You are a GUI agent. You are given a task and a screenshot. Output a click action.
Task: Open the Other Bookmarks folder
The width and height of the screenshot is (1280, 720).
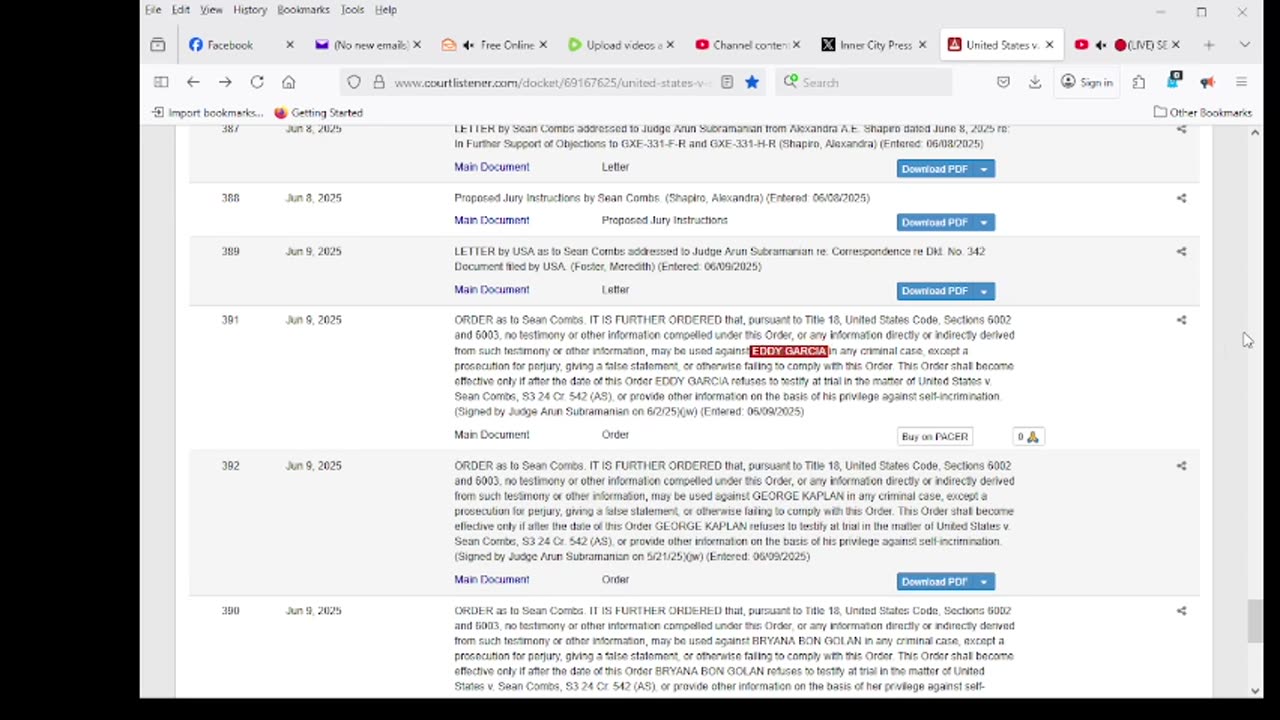(1201, 113)
